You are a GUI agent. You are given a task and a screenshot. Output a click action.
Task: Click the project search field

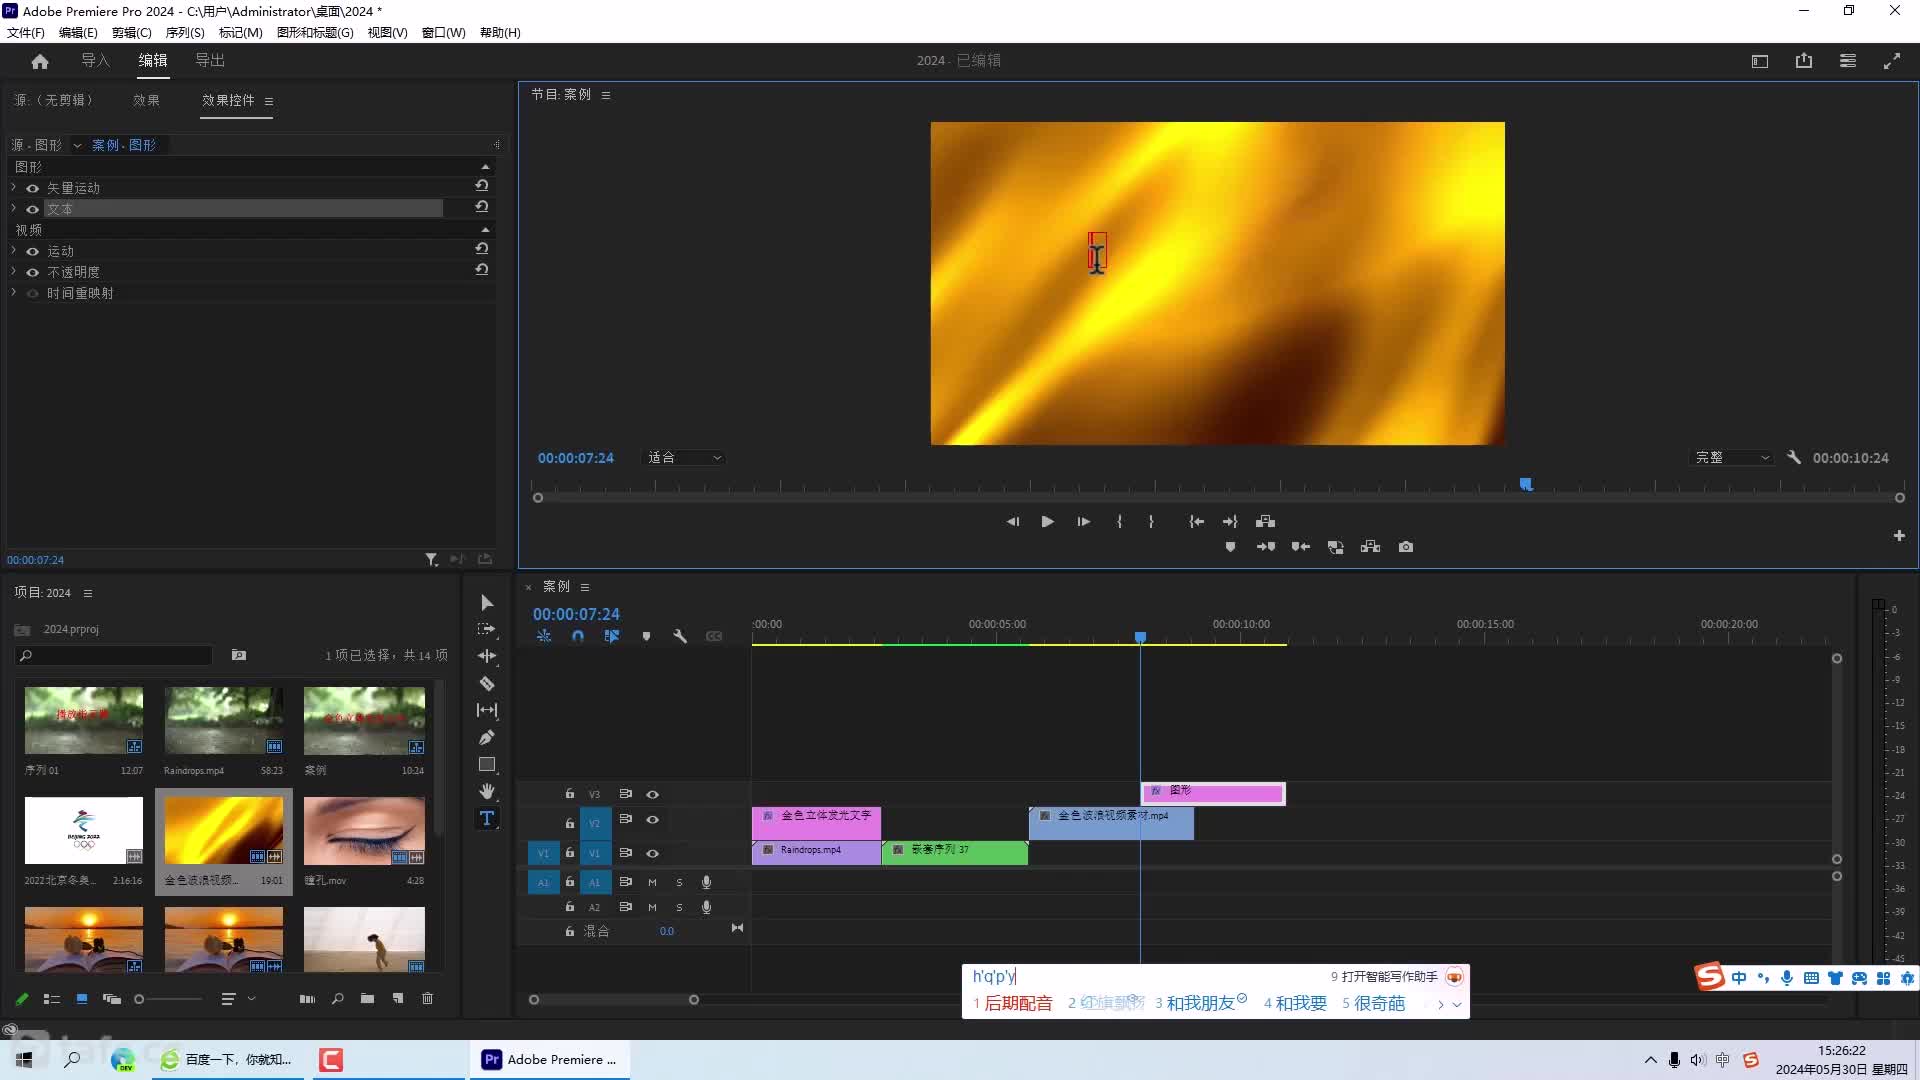tap(114, 655)
